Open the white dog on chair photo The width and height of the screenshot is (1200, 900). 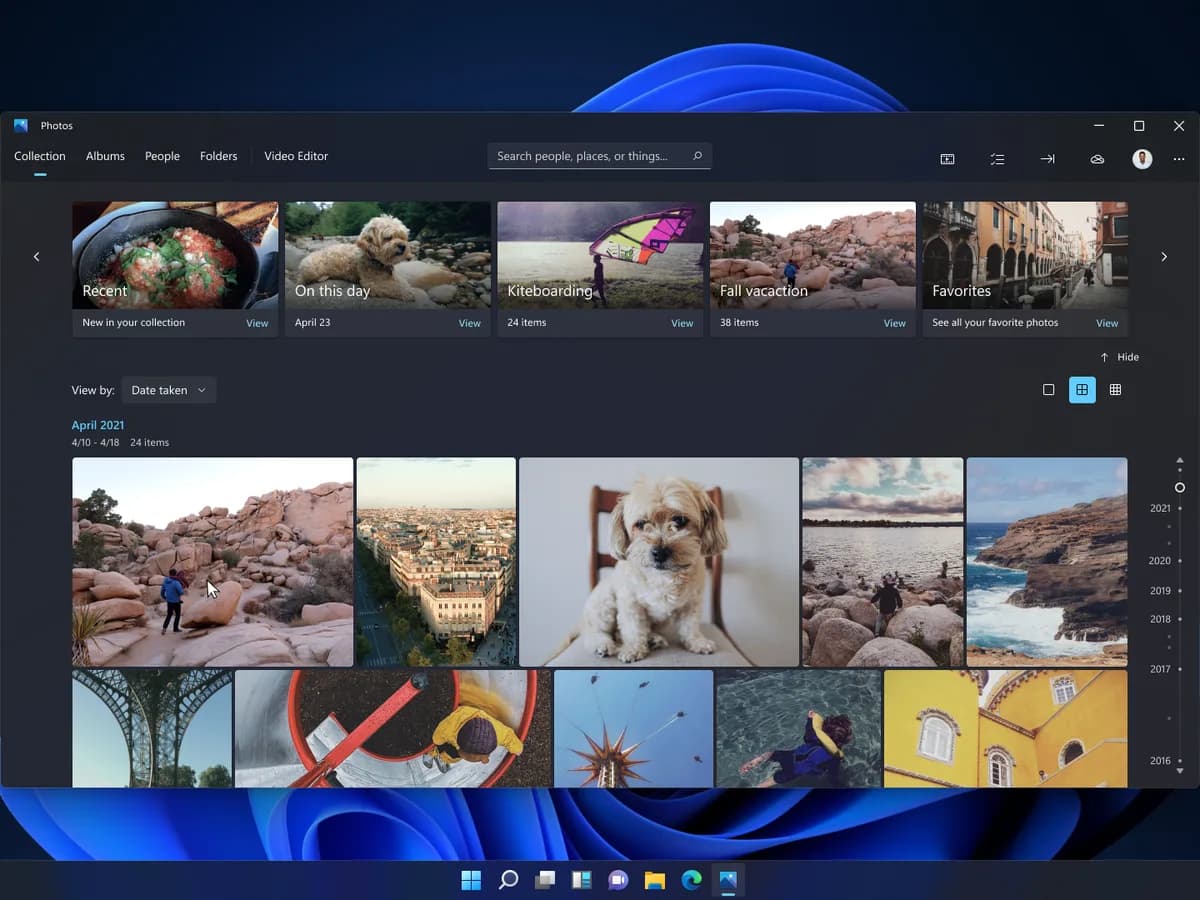pos(659,562)
